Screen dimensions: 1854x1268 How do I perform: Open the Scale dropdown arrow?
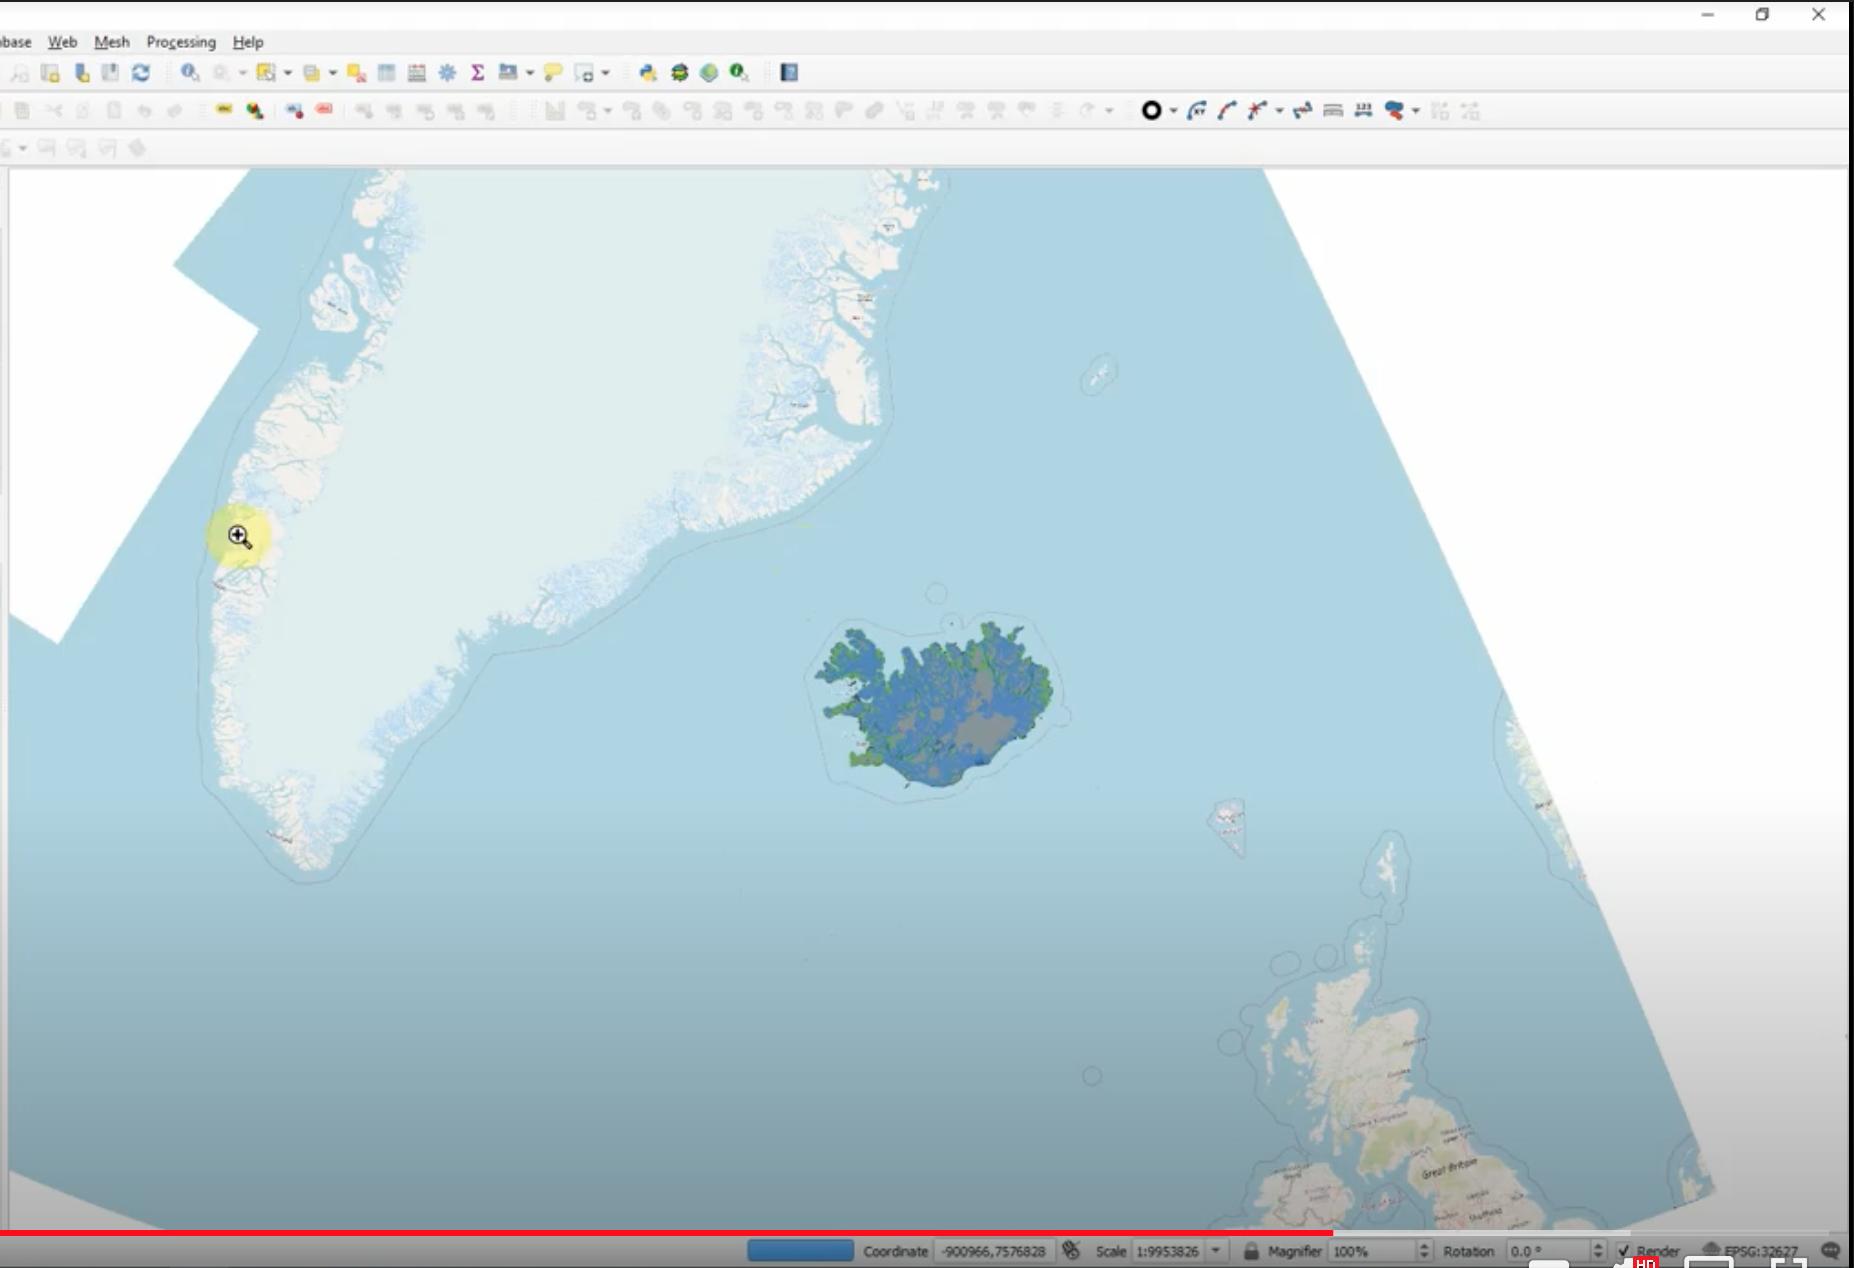coord(1216,1251)
